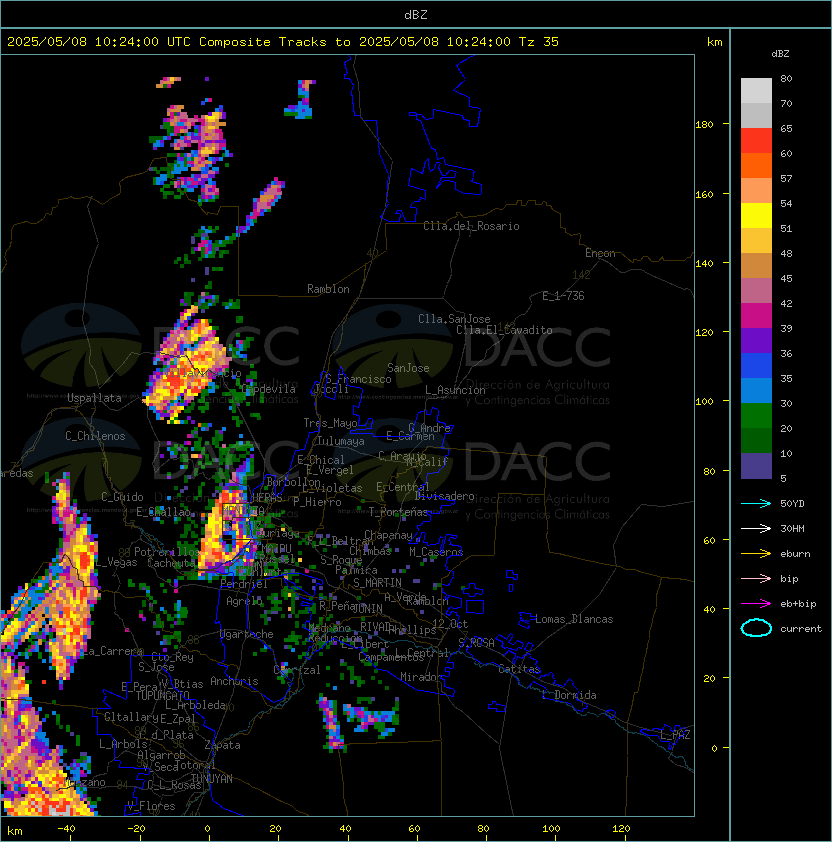This screenshot has width=832, height=842.
Task: Click the Tres_Mayo map label
Action: [330, 423]
